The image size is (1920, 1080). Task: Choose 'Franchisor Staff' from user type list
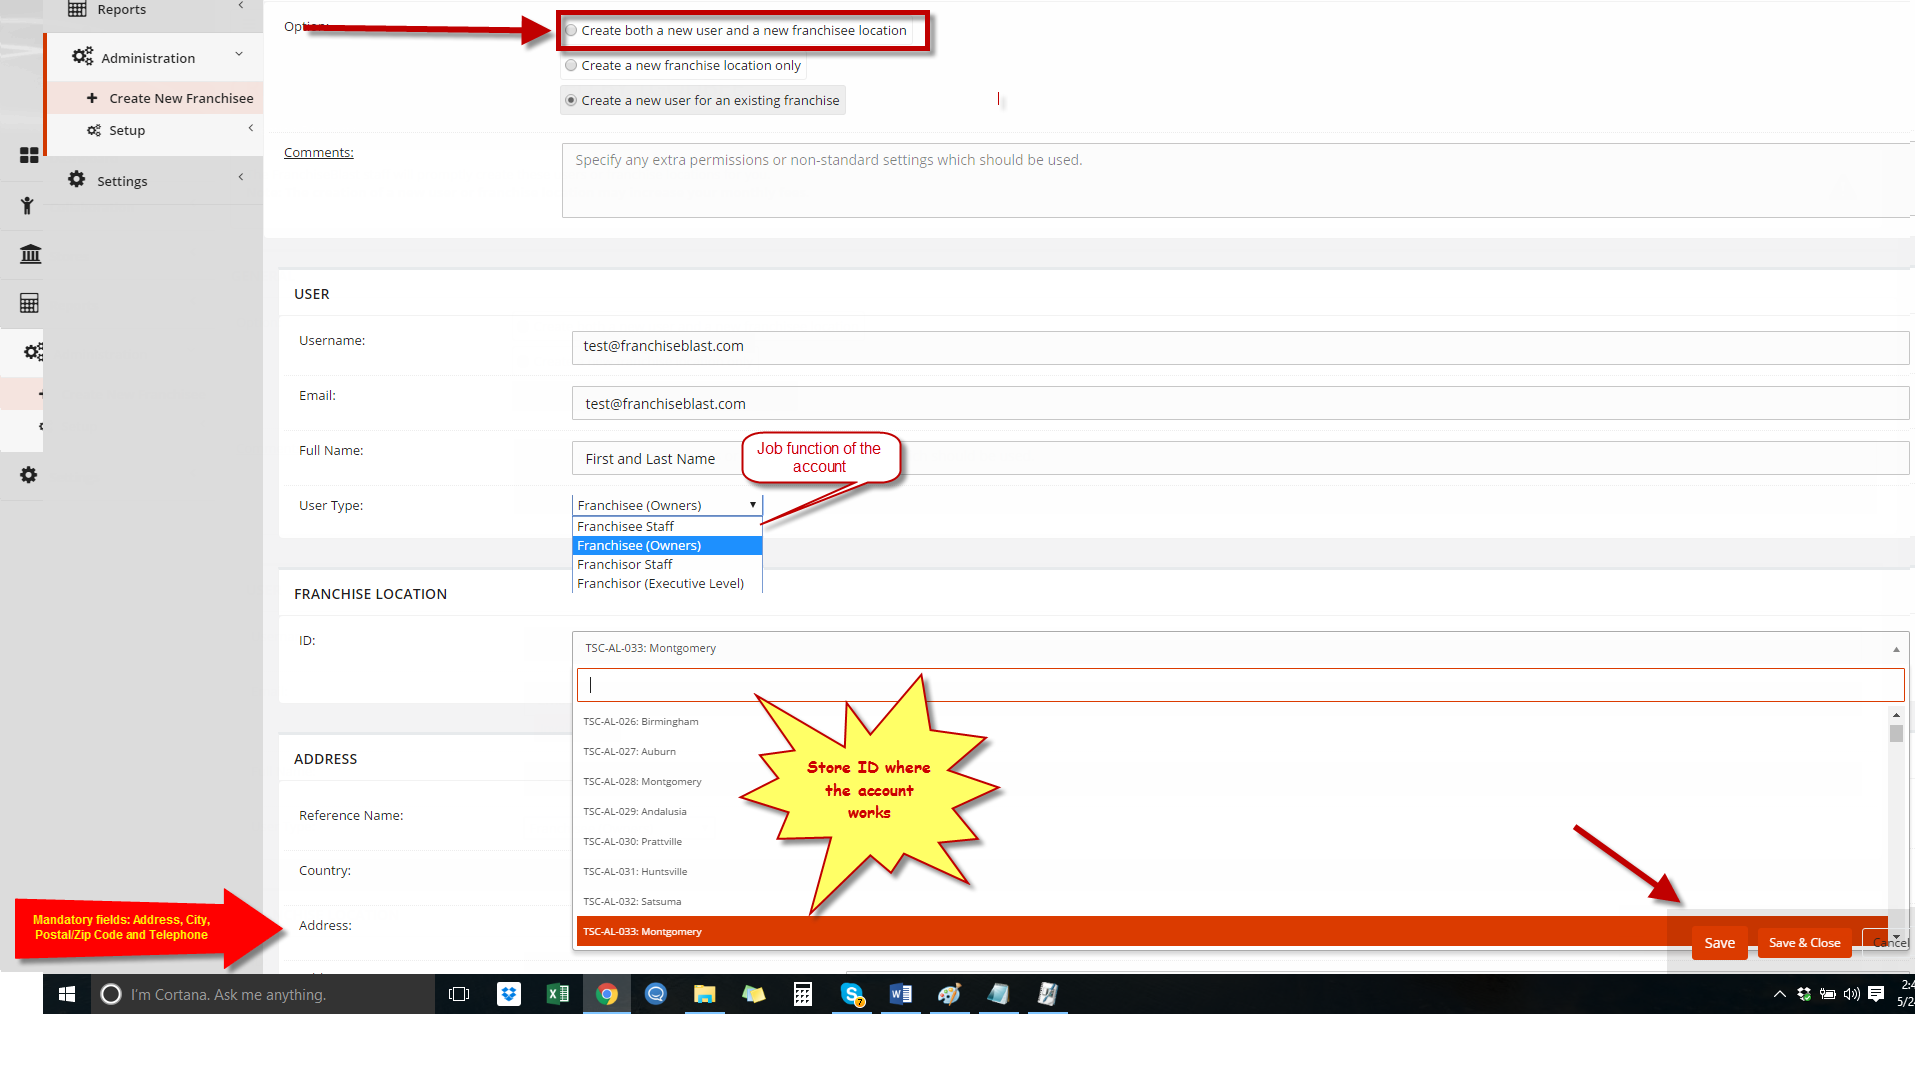pos(625,564)
